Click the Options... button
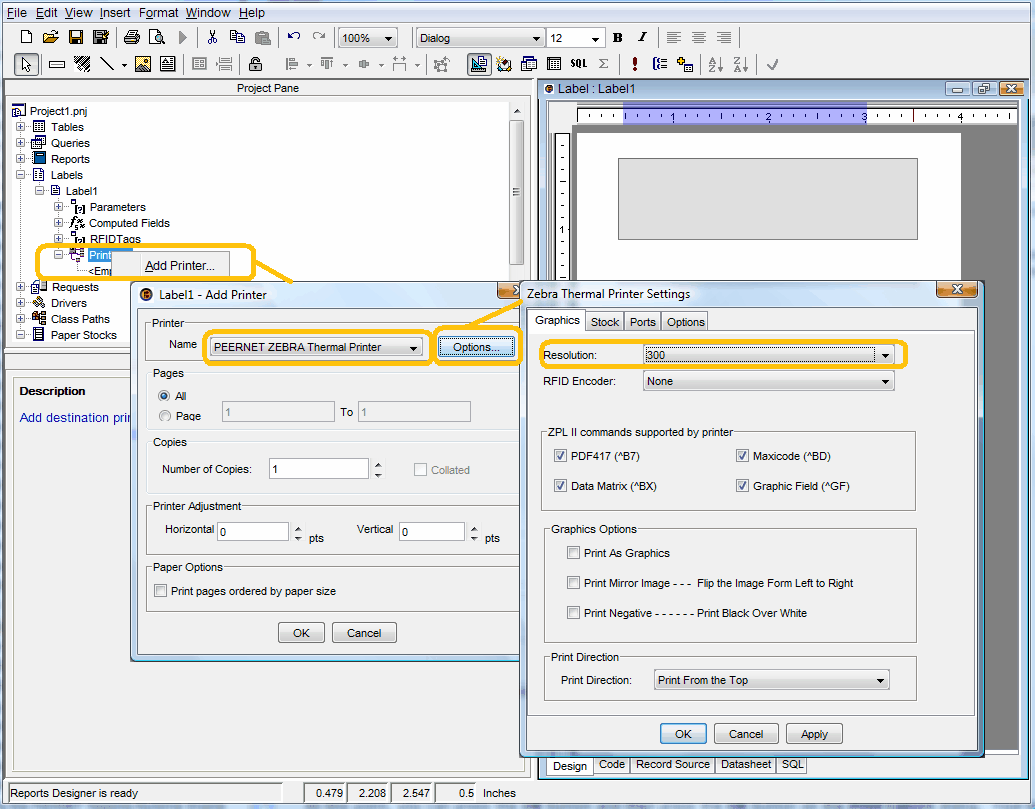 pyautogui.click(x=476, y=347)
